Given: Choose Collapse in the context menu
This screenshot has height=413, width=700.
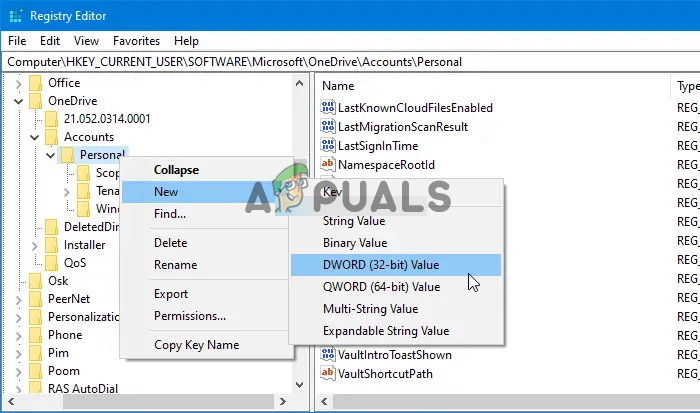Looking at the screenshot, I should coord(207,170).
